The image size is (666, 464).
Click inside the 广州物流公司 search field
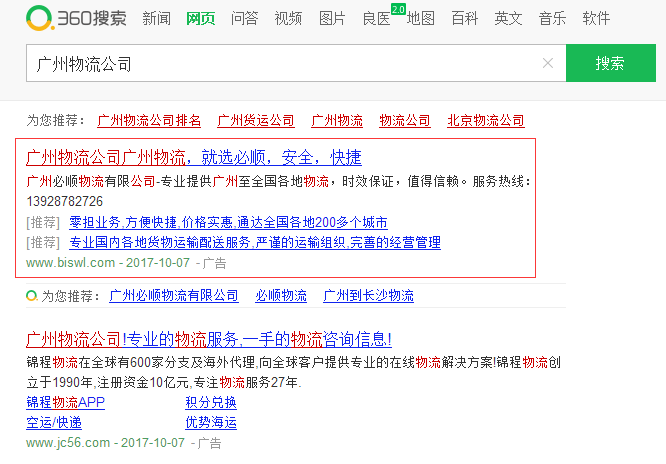280,63
